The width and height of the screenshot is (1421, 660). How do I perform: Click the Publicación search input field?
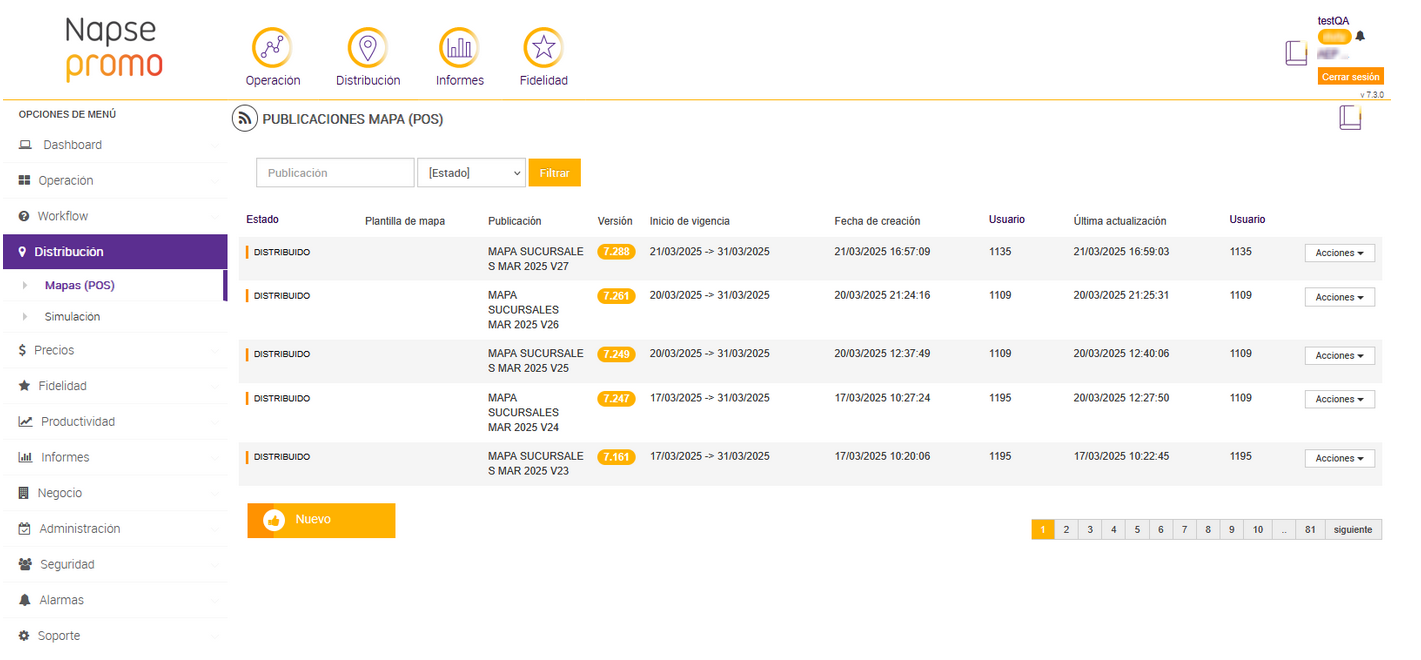point(335,173)
